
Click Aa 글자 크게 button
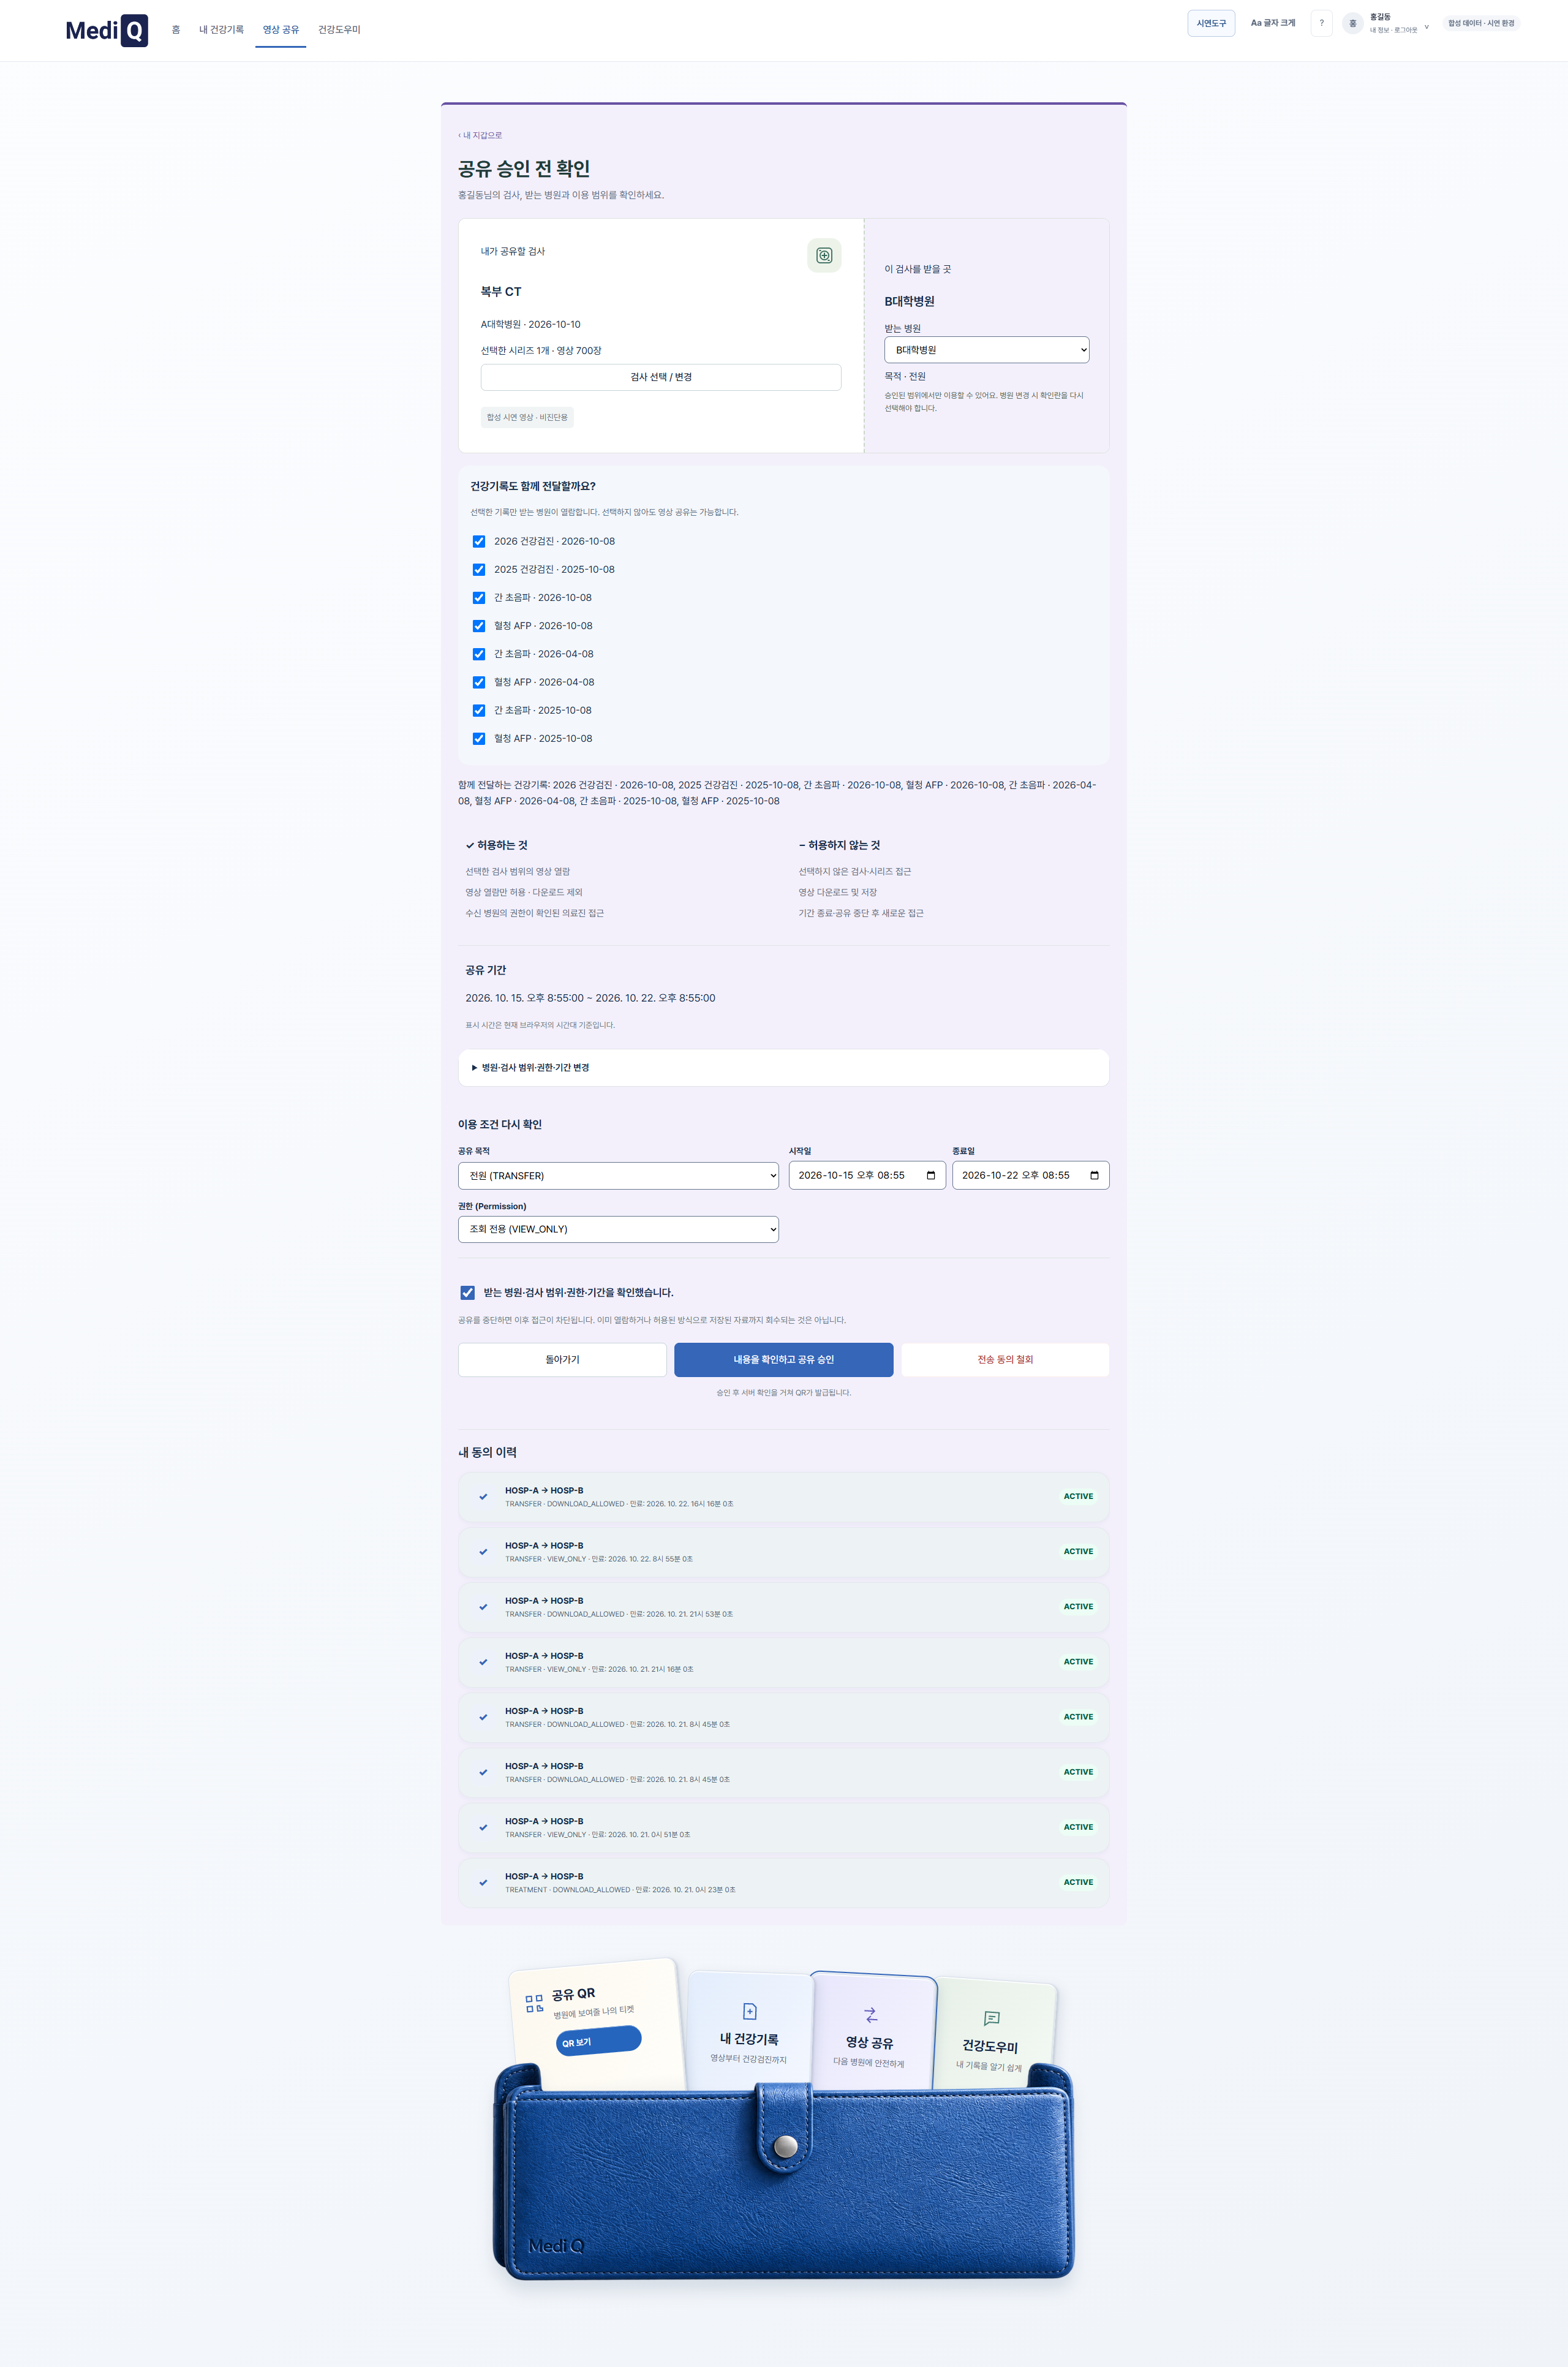pos(1272,23)
